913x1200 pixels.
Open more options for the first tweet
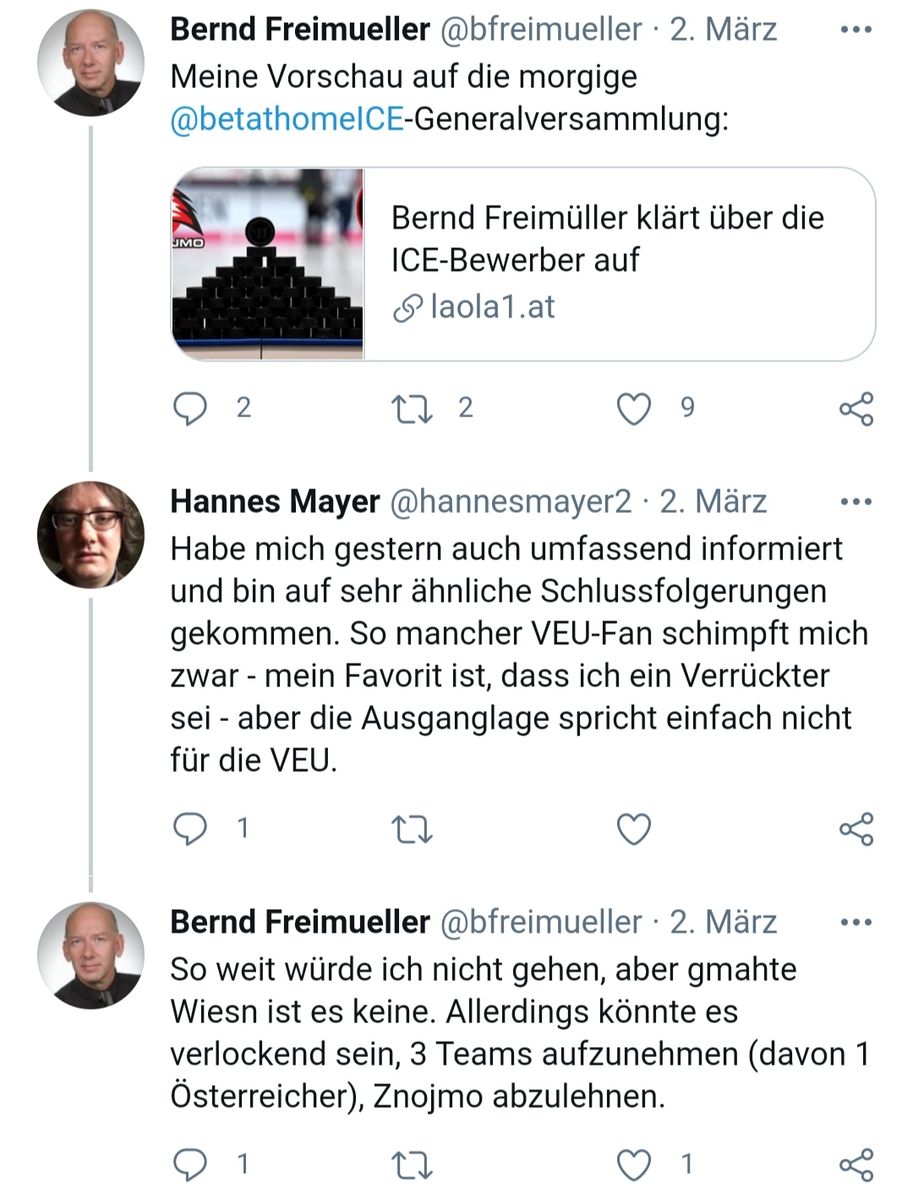click(856, 30)
